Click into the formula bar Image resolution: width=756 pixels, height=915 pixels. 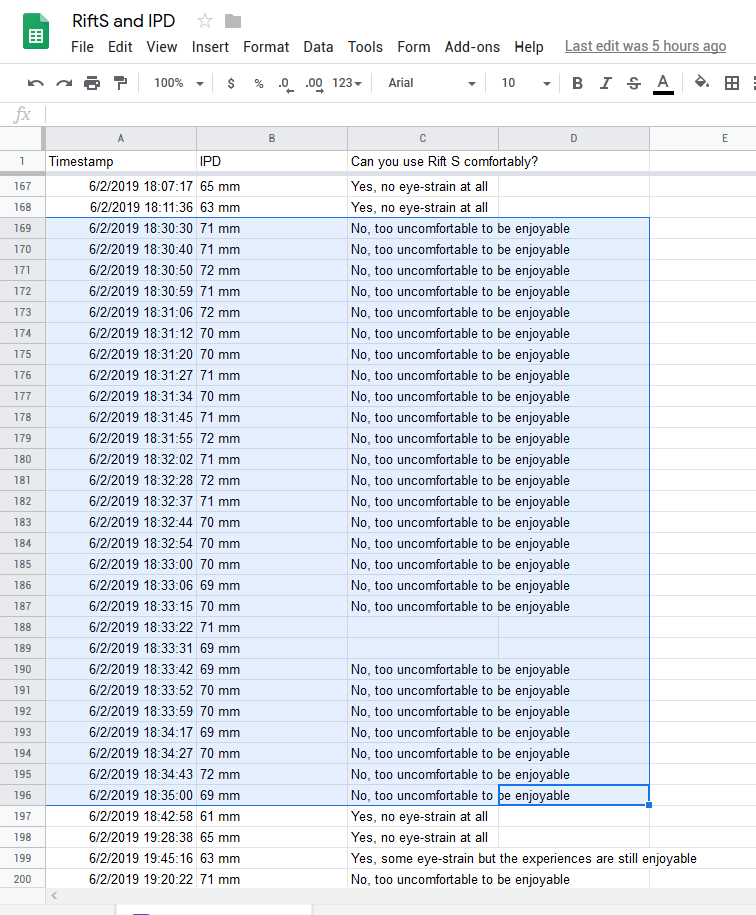click(x=400, y=114)
